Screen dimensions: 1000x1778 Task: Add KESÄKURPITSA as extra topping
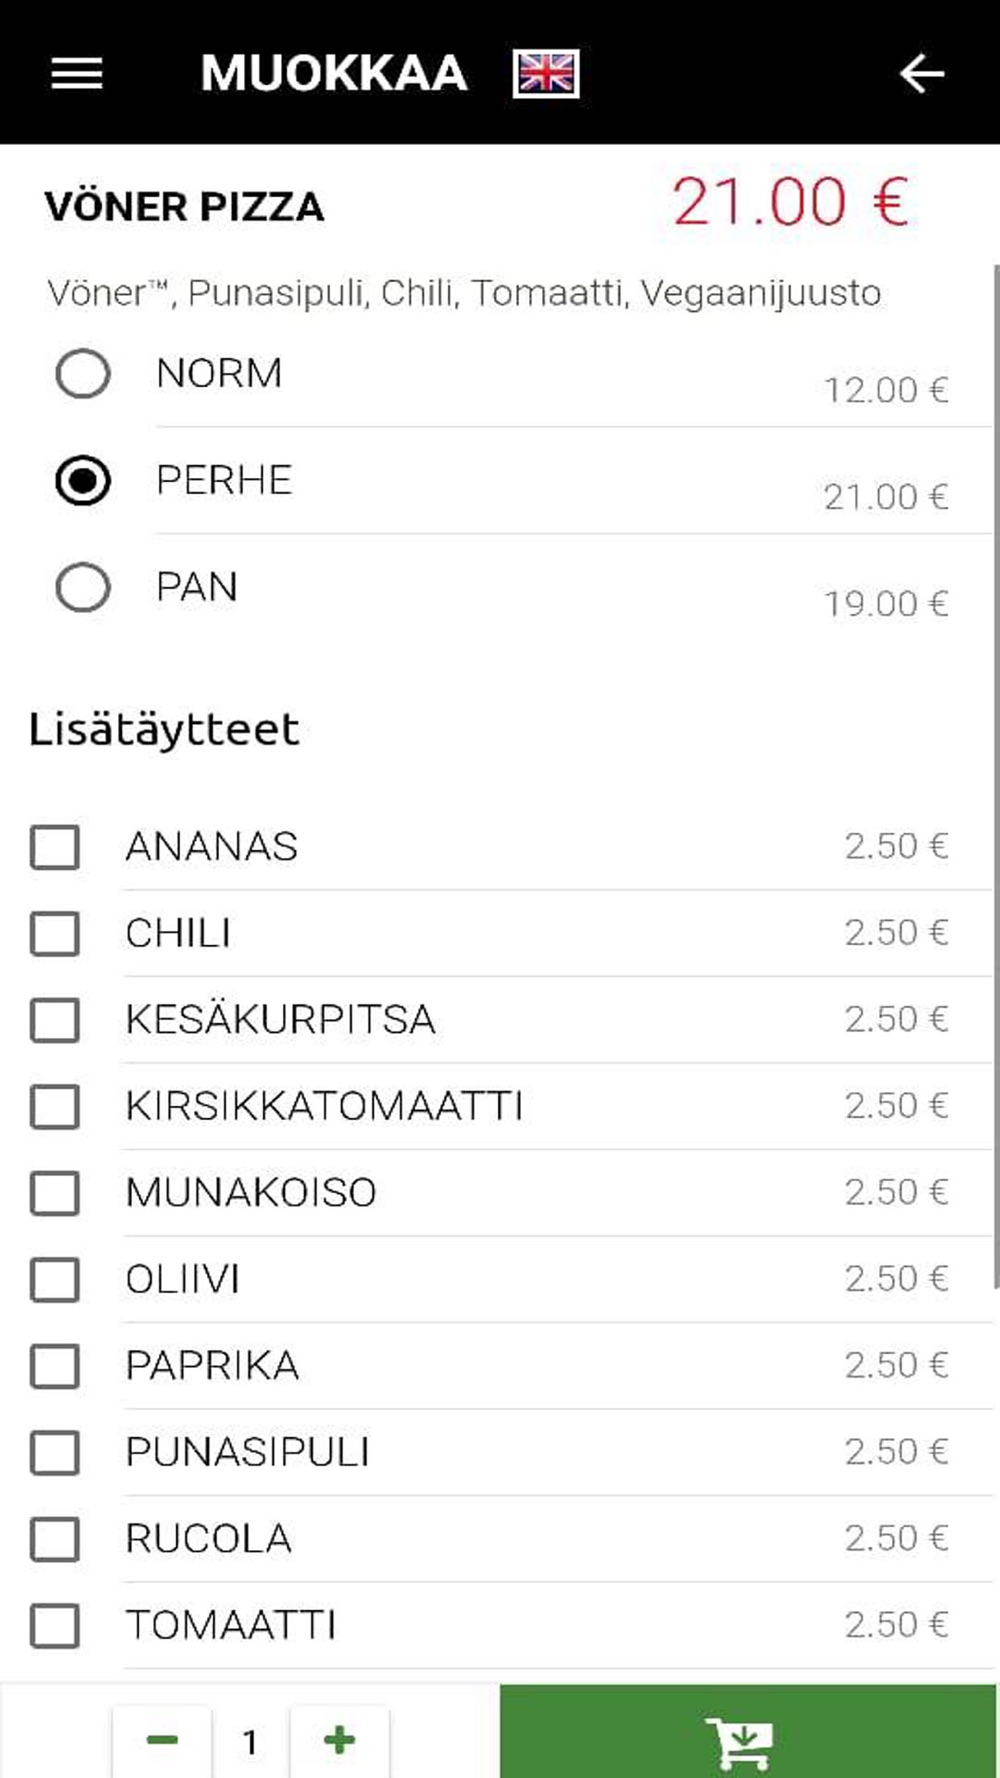pos(55,1020)
